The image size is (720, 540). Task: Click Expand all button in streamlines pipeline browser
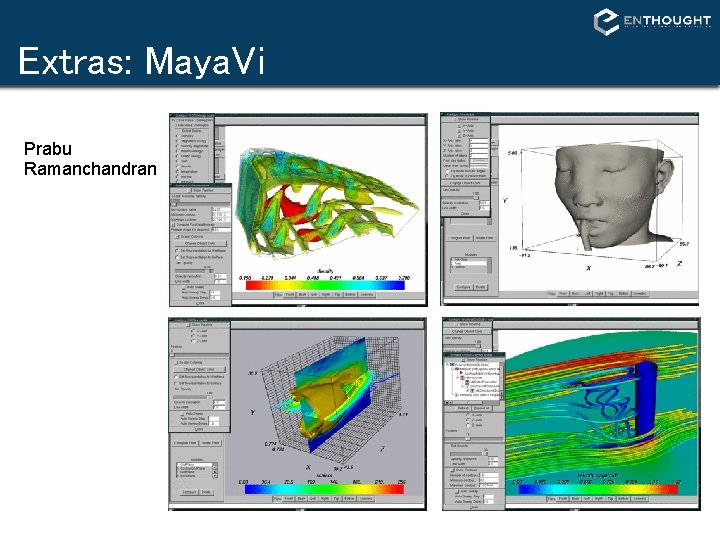481,408
